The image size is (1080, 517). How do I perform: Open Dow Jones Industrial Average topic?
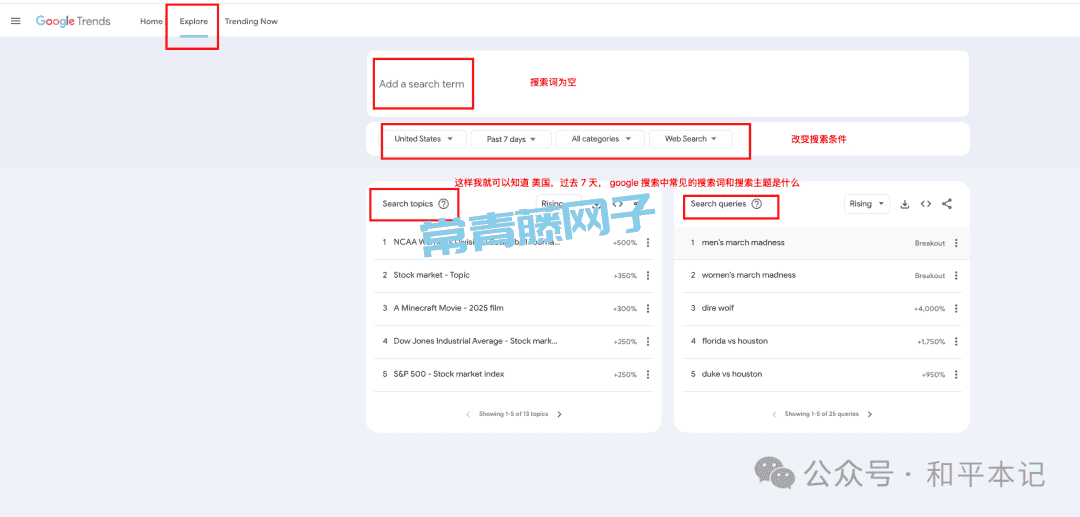point(475,341)
